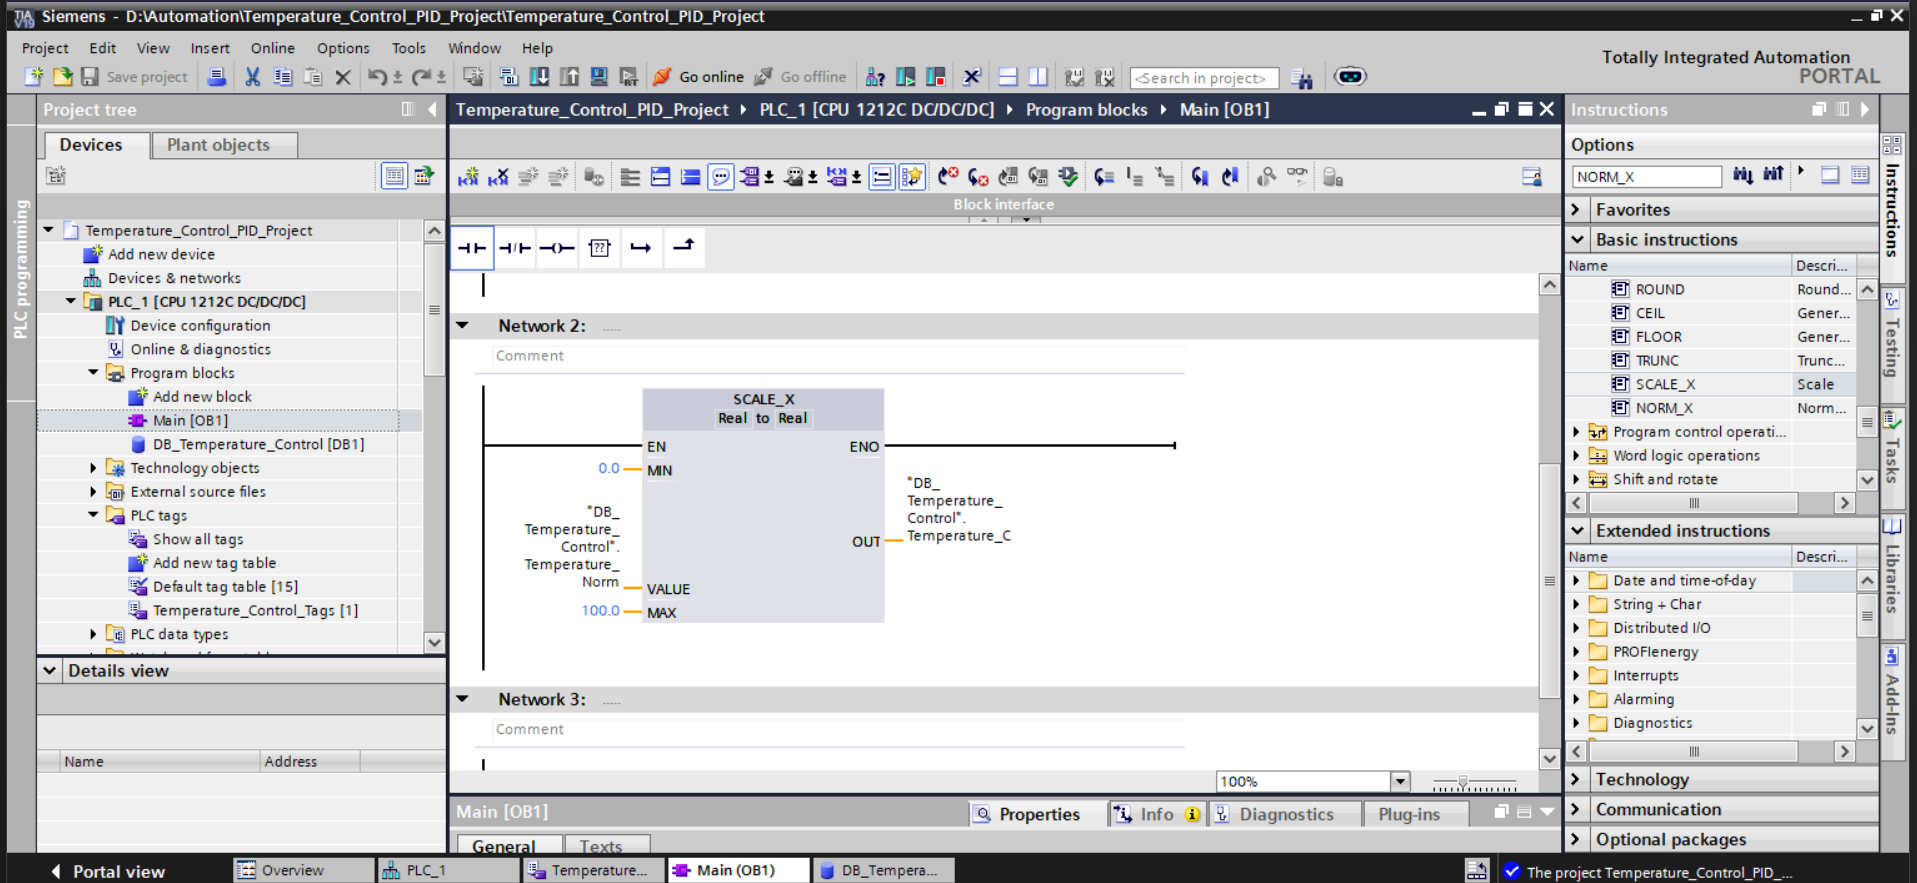
Task: Create a new project with toolbar icon
Action: pyautogui.click(x=33, y=77)
